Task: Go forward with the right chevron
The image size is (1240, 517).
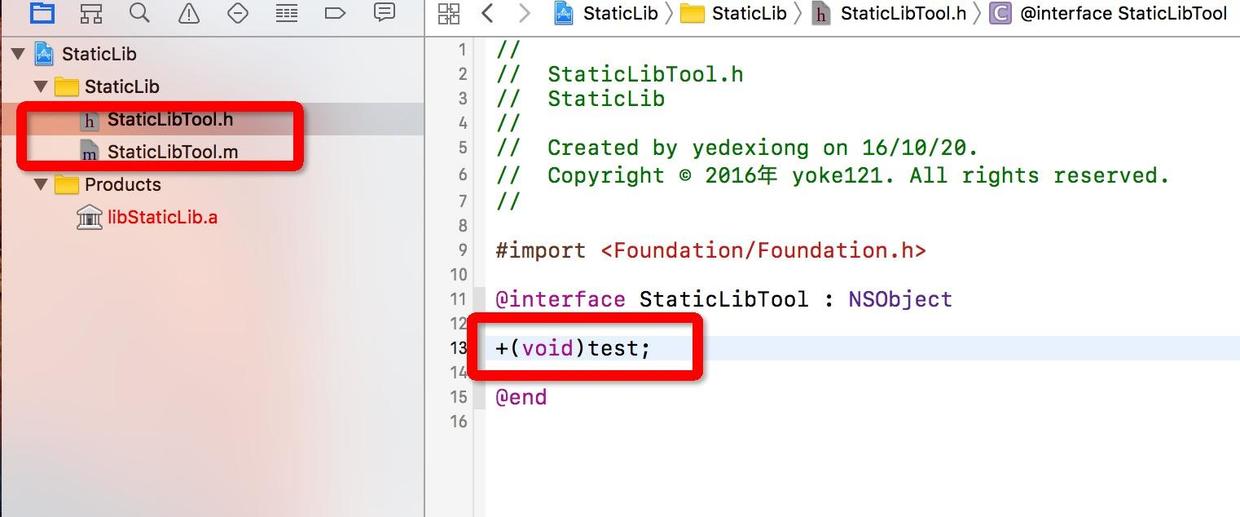Action: (524, 14)
